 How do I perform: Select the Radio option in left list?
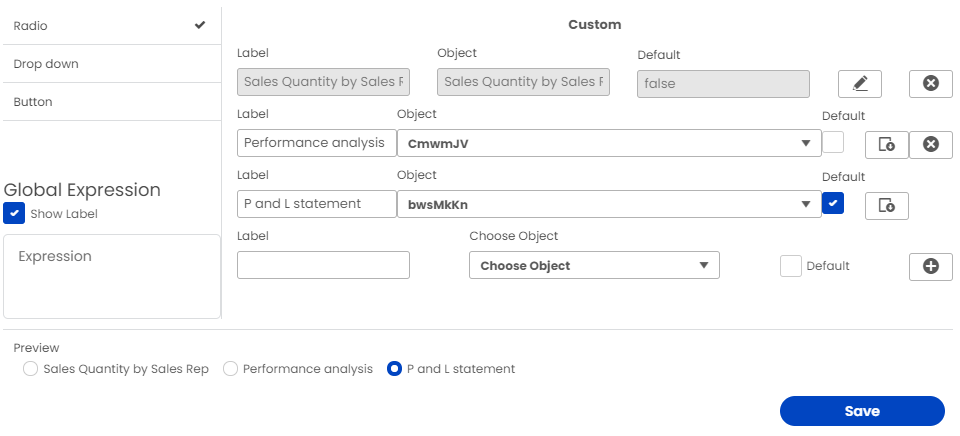pos(110,26)
